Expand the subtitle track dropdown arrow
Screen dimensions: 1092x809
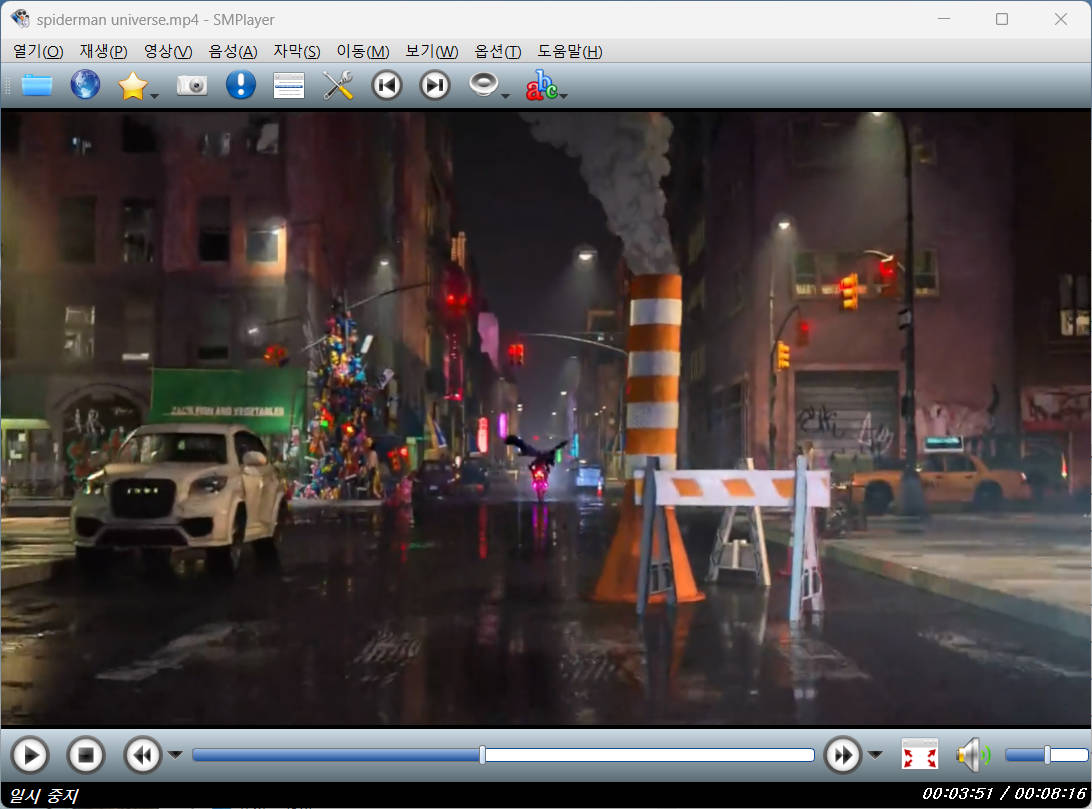tap(563, 95)
